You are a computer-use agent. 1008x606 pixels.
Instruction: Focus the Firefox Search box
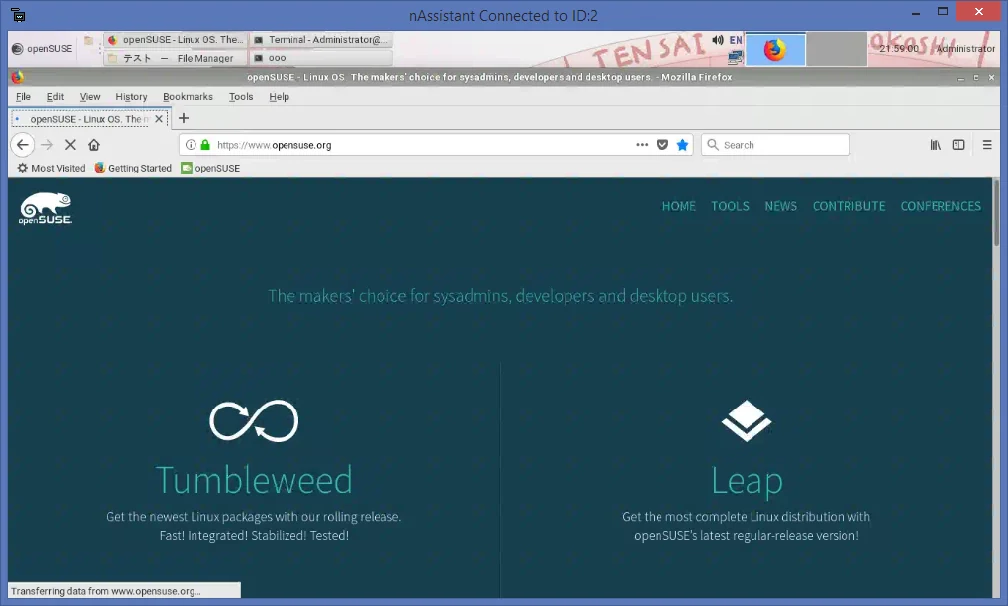coord(775,145)
